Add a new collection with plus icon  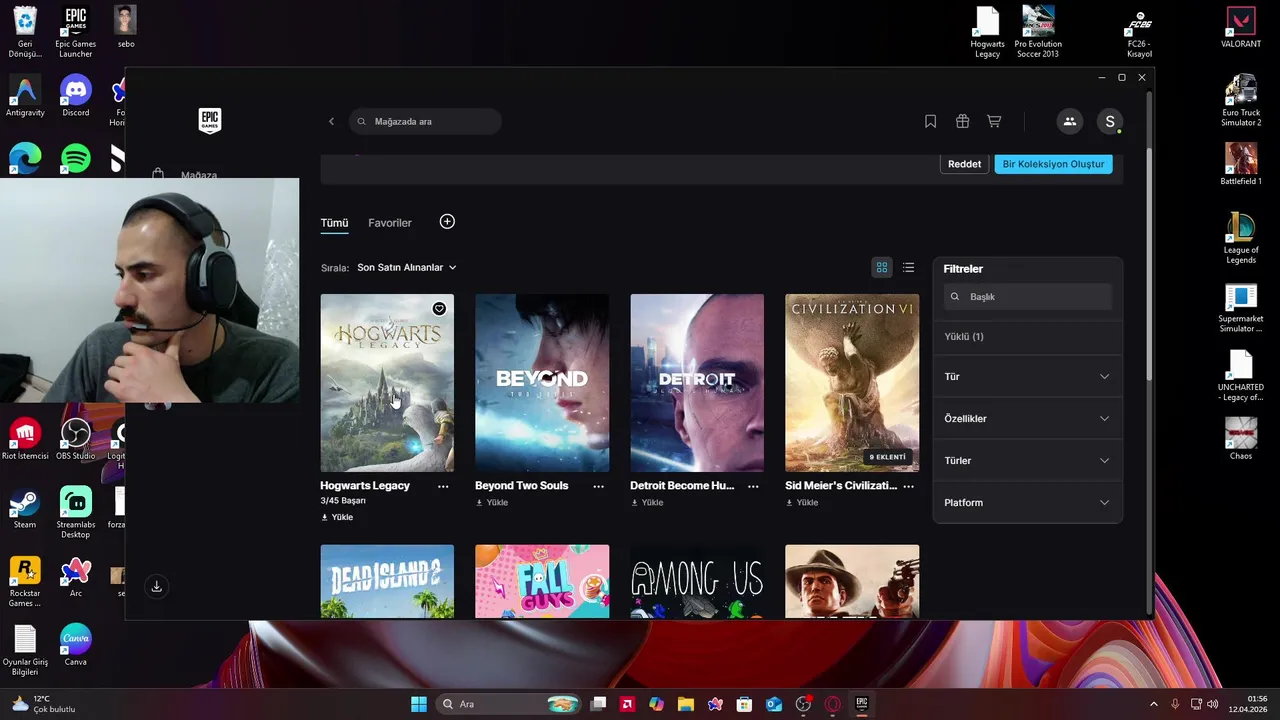pyautogui.click(x=447, y=221)
